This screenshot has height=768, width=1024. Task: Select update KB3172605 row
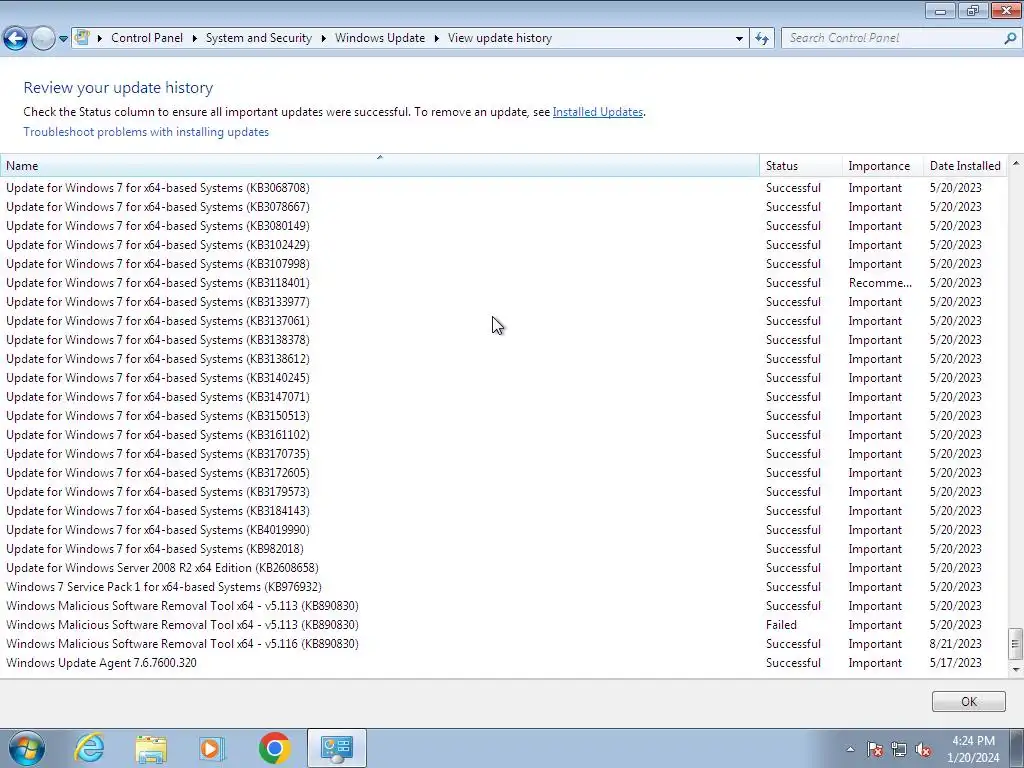click(504, 472)
